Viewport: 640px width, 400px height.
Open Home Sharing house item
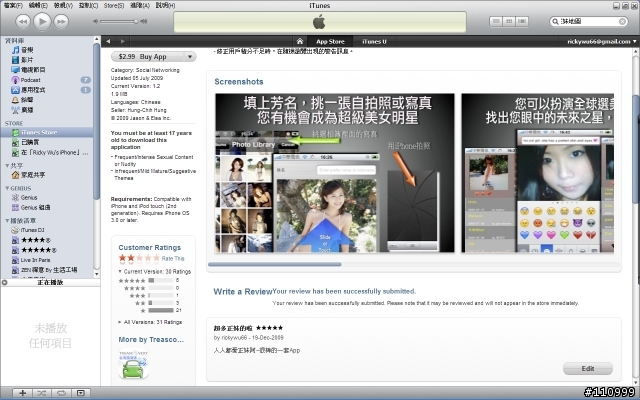click(x=29, y=175)
